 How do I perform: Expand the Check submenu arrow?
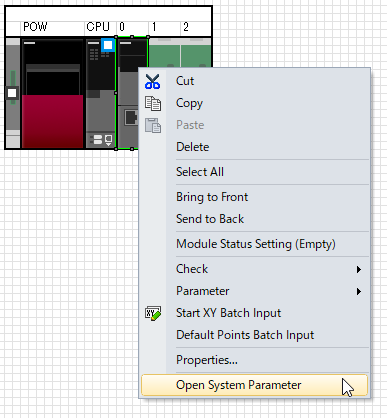(359, 269)
